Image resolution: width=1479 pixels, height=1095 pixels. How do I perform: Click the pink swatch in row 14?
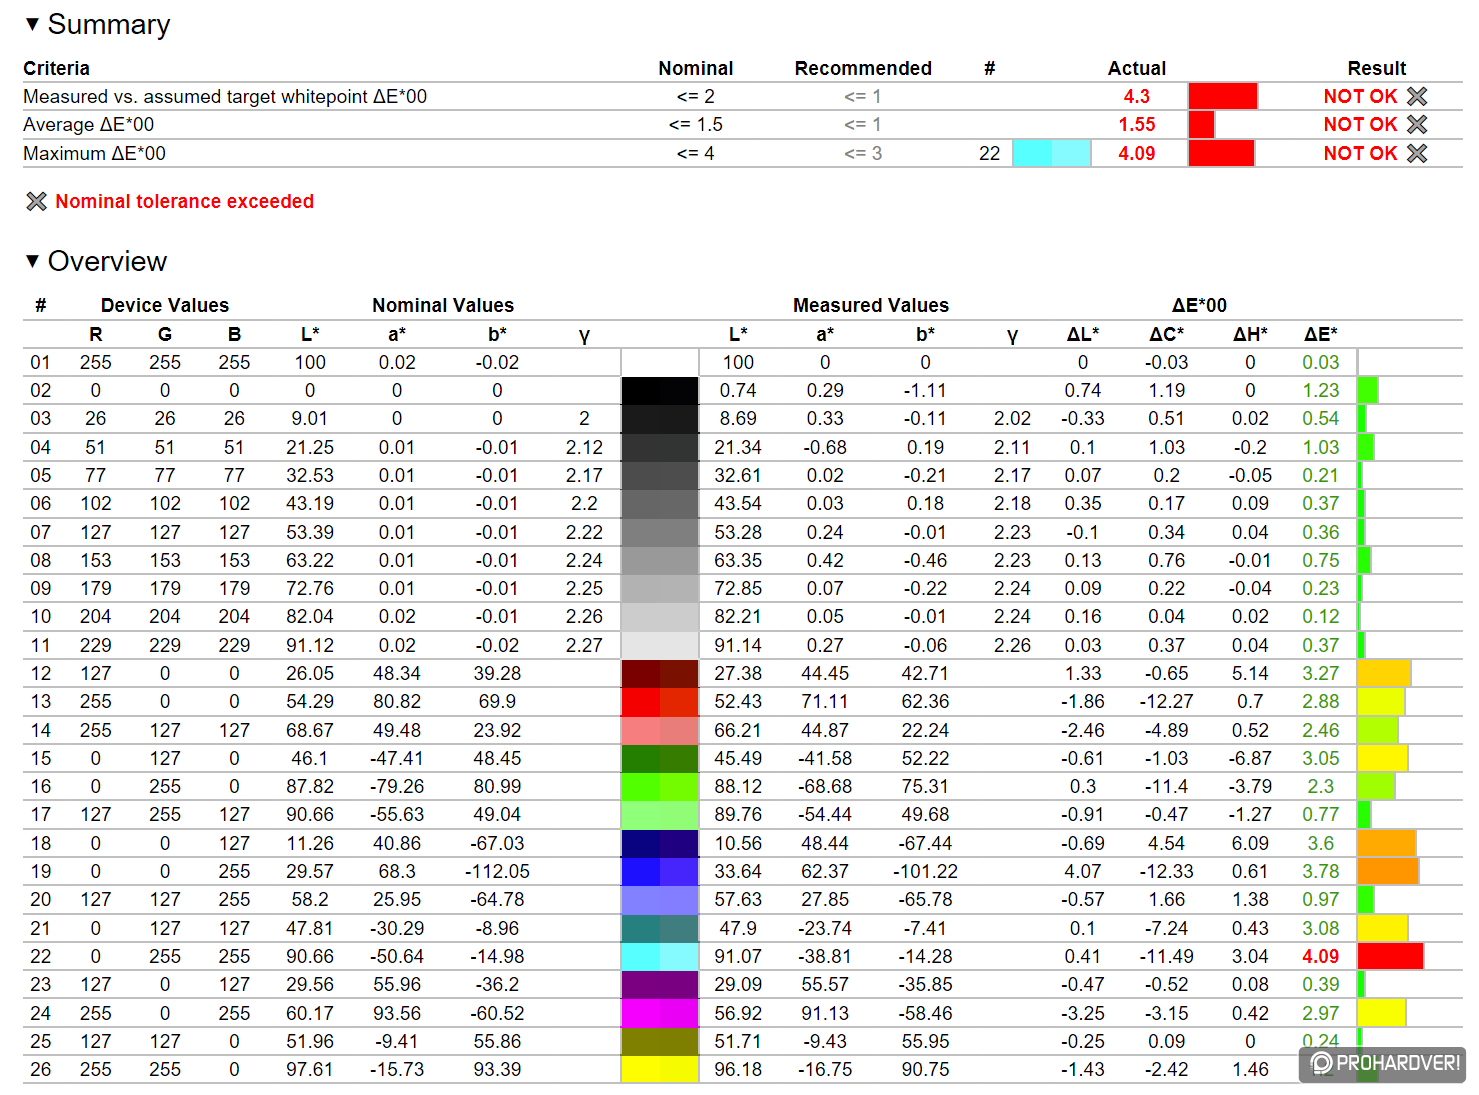pyautogui.click(x=660, y=730)
